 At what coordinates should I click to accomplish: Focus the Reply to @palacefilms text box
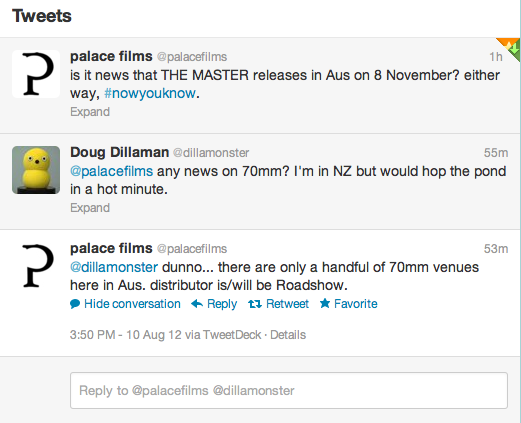[x=289, y=390]
